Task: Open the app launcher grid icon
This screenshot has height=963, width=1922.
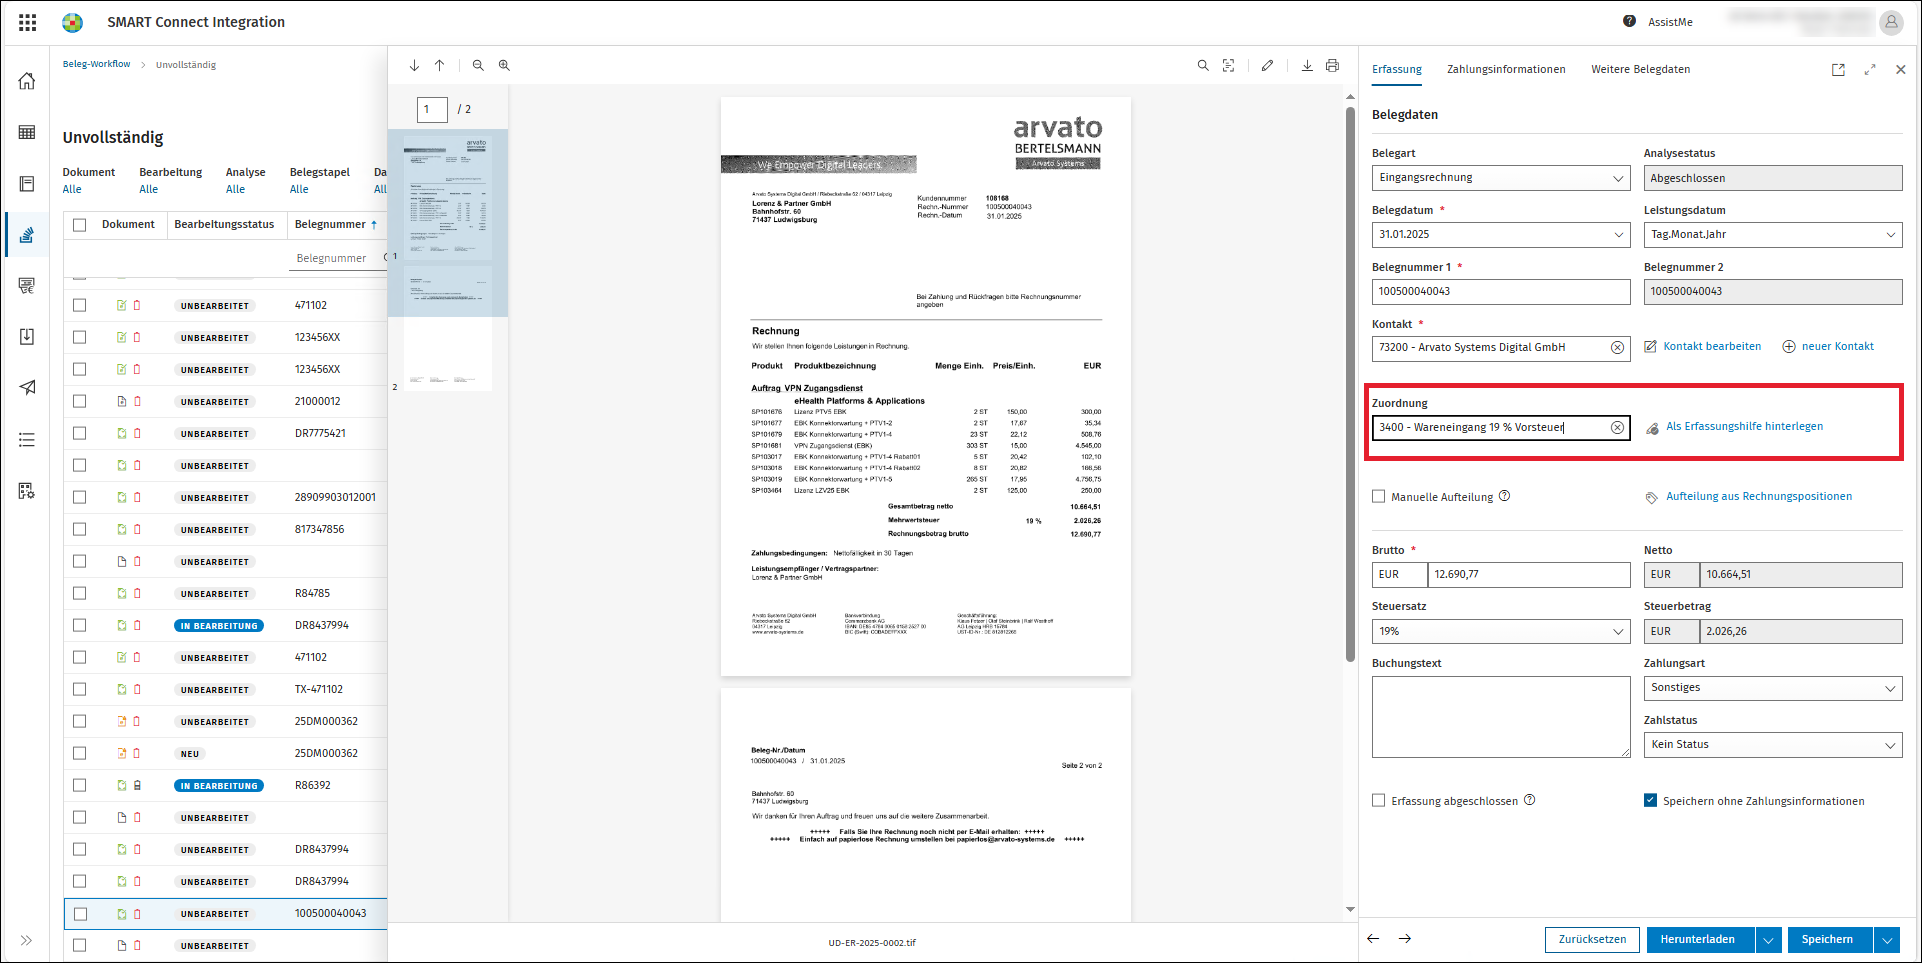Action: pos(27,22)
